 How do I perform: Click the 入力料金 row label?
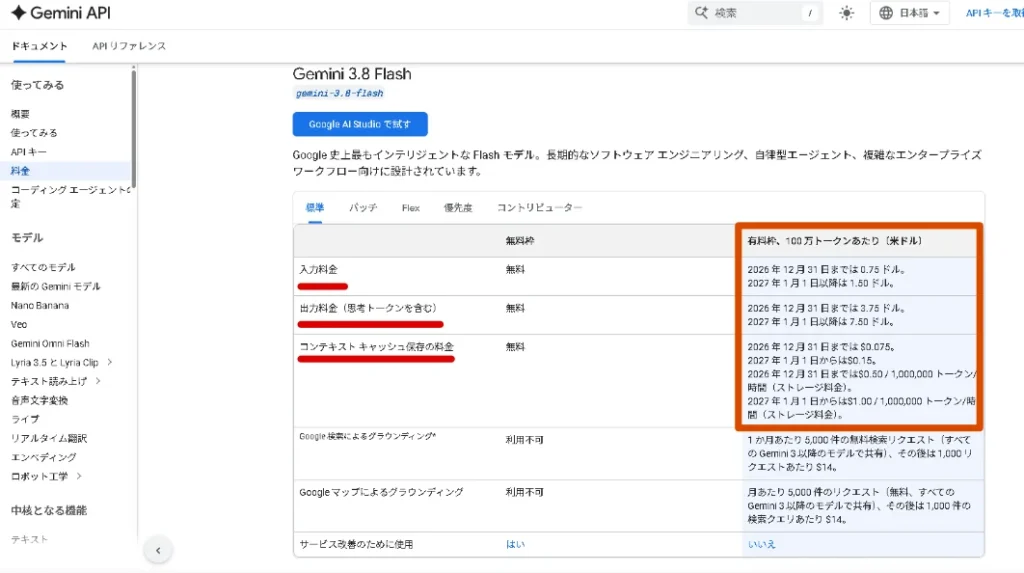[319, 269]
